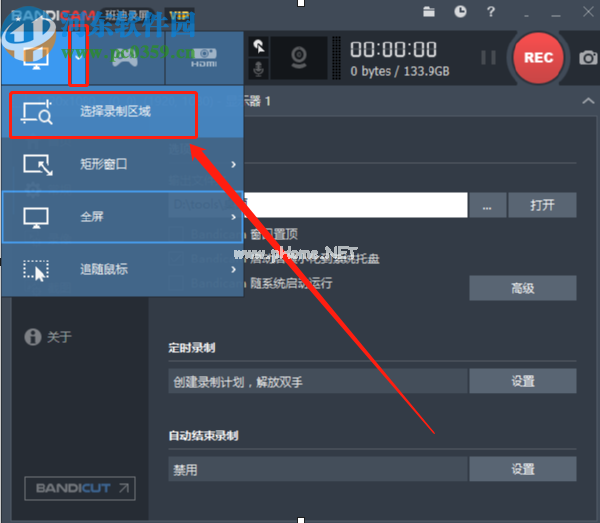Open help via the question mark icon
600x523 pixels.
491,12
